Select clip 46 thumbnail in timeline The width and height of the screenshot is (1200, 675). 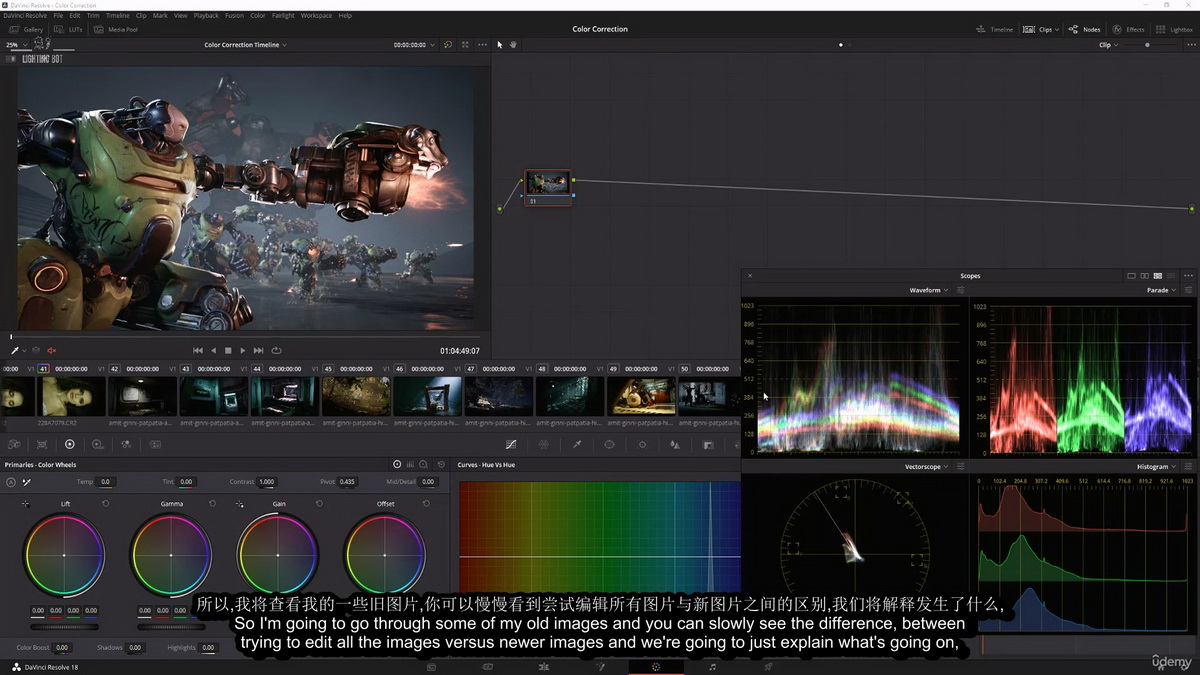(x=427, y=396)
